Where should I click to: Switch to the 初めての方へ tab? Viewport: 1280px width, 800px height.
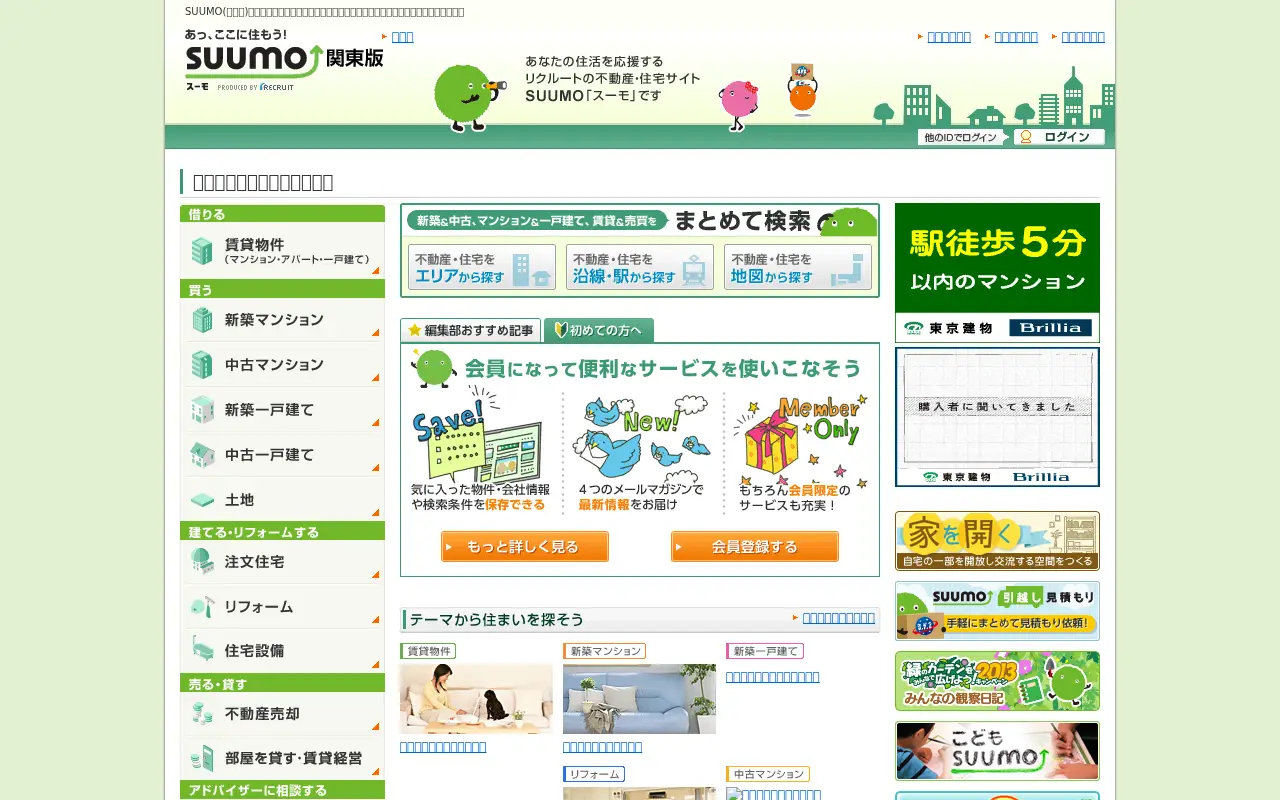coord(599,330)
